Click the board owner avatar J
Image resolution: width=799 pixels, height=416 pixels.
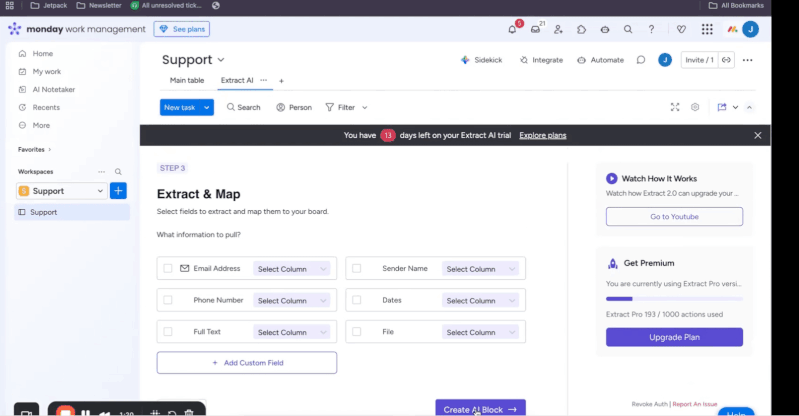[x=664, y=60]
